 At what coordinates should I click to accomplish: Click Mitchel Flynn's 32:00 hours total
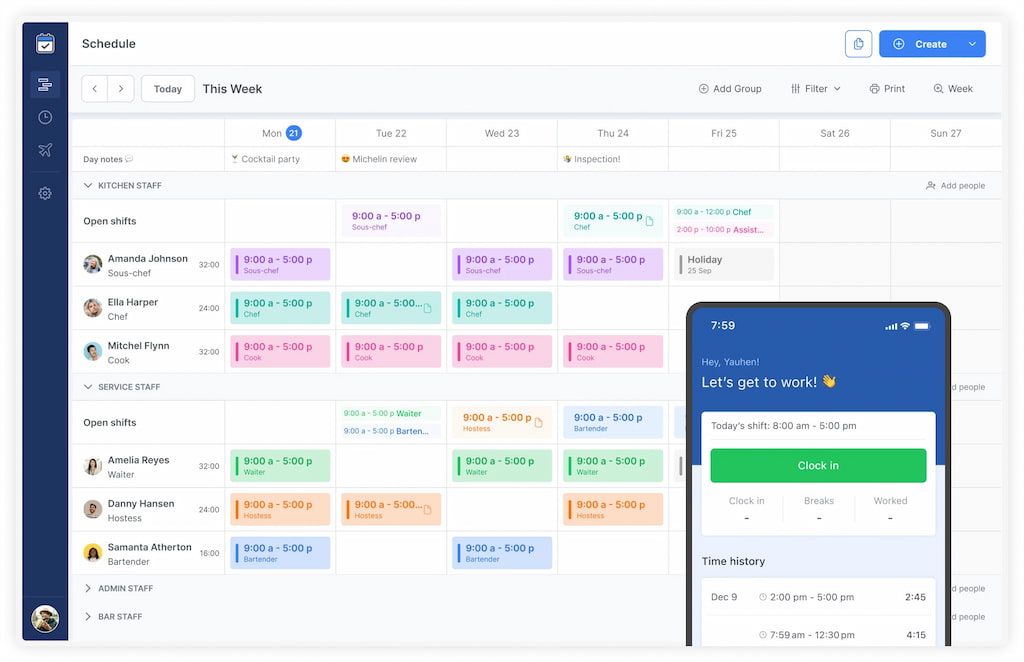pos(209,352)
